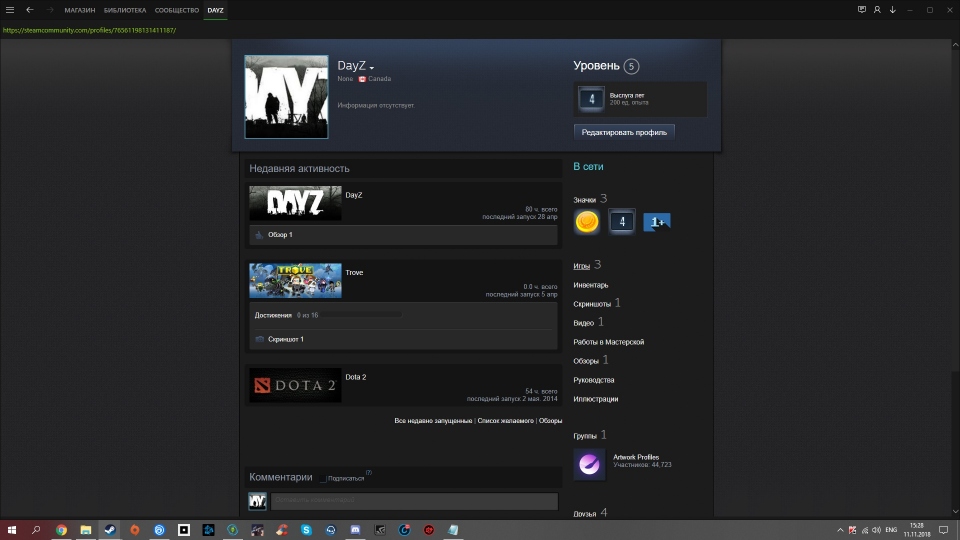Click the large DayZ profile avatar
Image resolution: width=960 pixels, height=540 pixels.
[x=287, y=97]
